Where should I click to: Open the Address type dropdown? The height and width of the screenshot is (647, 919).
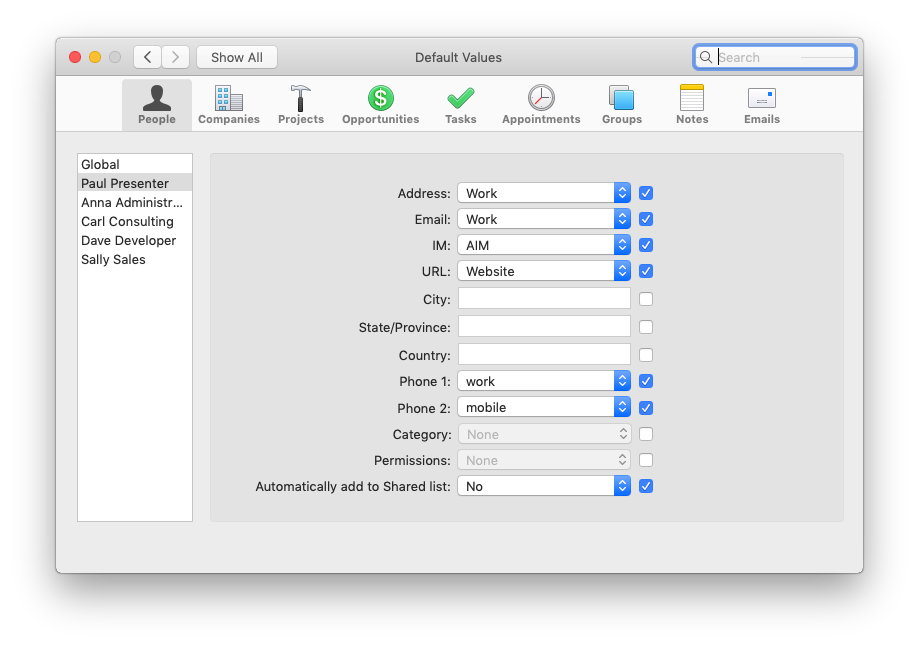[x=544, y=193]
